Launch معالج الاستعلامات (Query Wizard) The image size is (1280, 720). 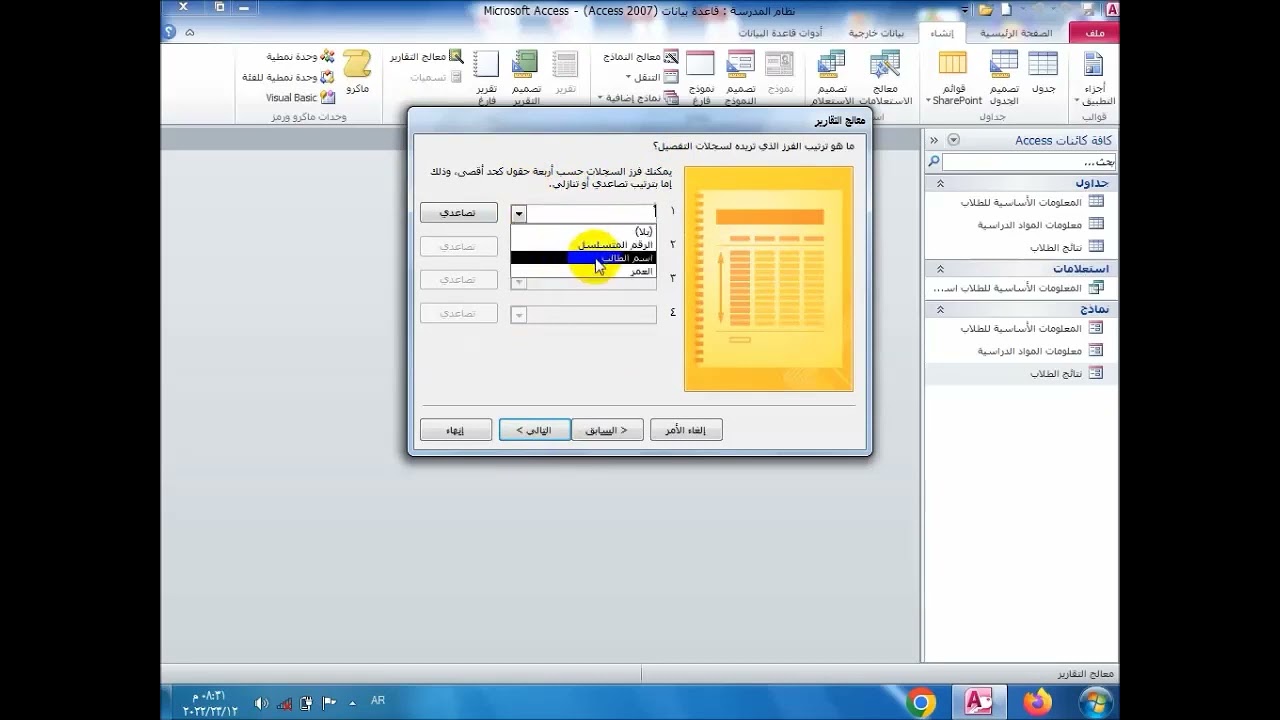[884, 78]
